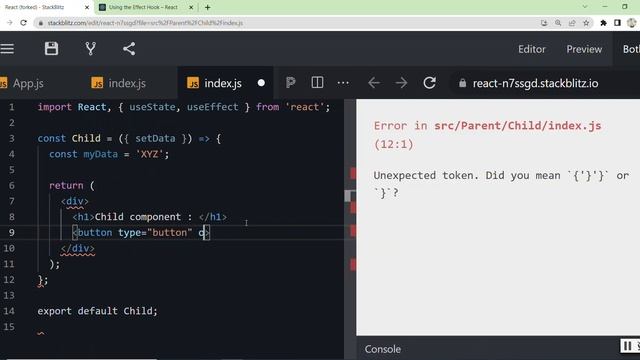
Task: Click 'export default Child;' on line 14
Action: click(97, 311)
